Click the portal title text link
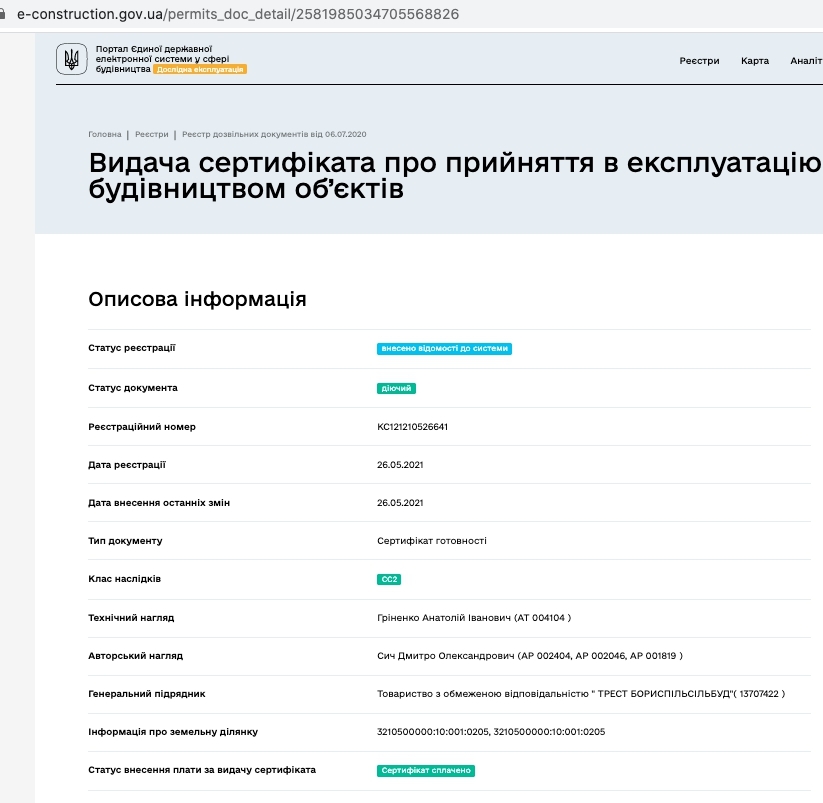This screenshot has width=823, height=803. point(162,59)
